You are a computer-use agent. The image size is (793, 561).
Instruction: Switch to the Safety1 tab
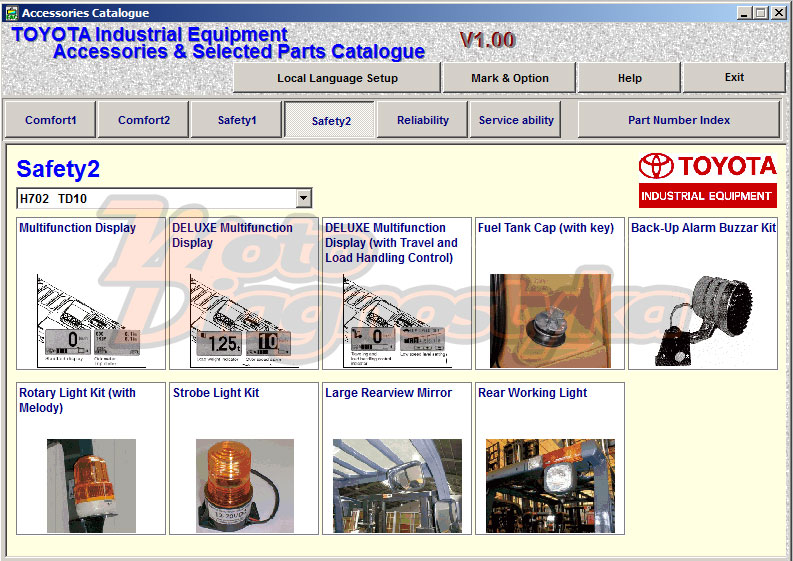pos(237,120)
